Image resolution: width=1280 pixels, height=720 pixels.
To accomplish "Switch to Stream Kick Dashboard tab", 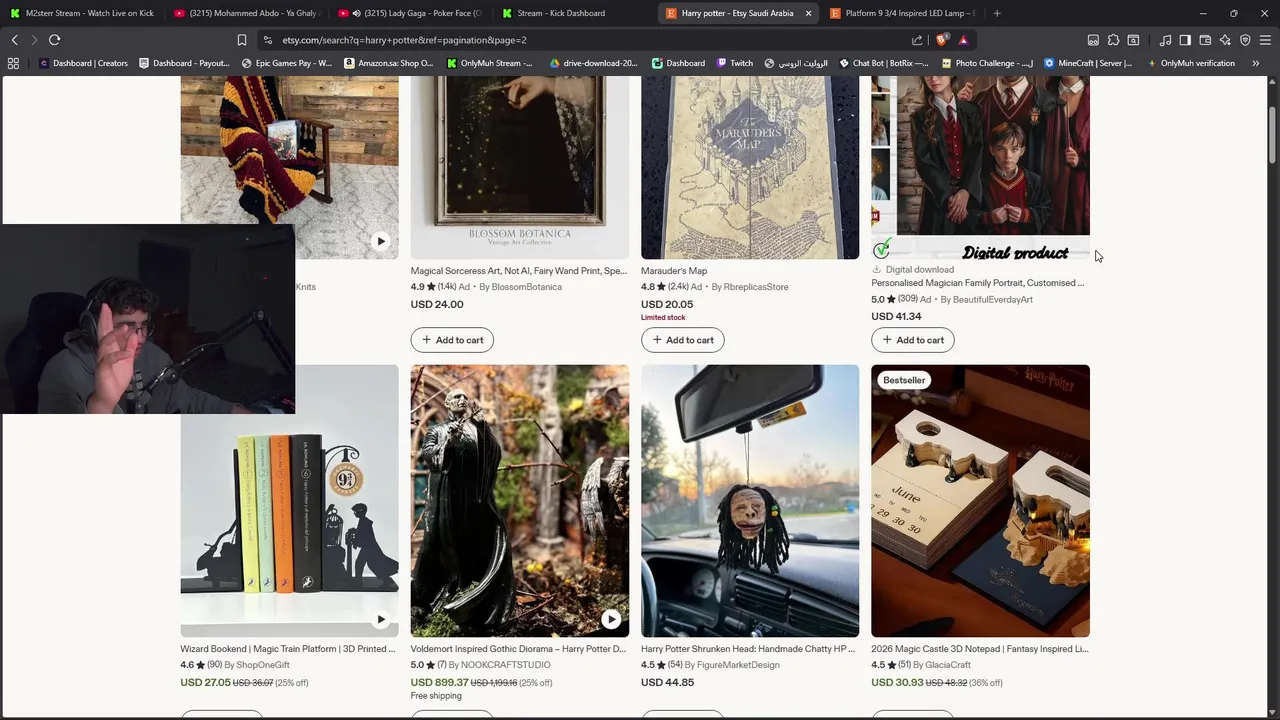I will pyautogui.click(x=573, y=13).
